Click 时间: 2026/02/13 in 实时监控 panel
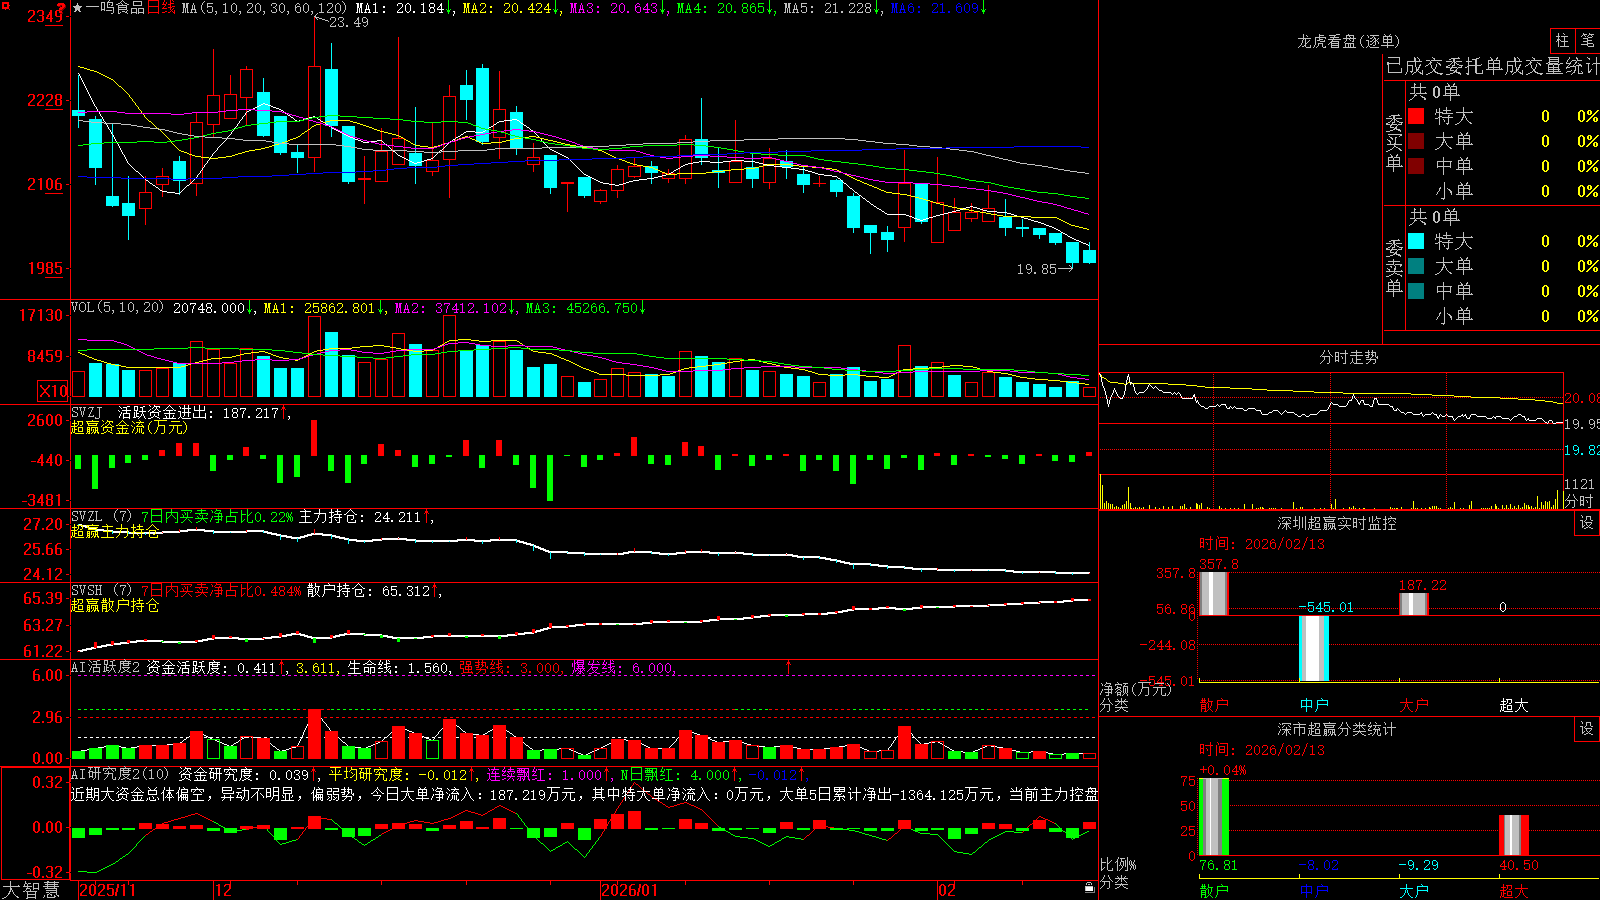This screenshot has height=900, width=1600. pos(1262,544)
